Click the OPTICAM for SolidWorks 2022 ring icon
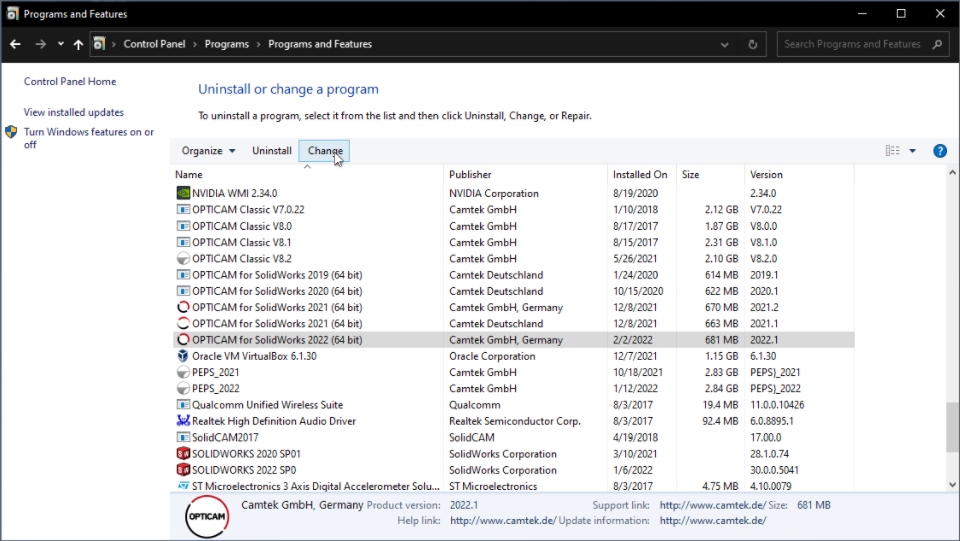960x541 pixels. point(183,340)
